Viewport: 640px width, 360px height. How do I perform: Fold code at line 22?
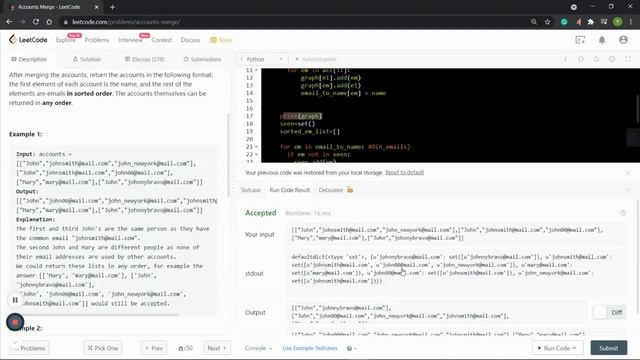(x=256, y=154)
